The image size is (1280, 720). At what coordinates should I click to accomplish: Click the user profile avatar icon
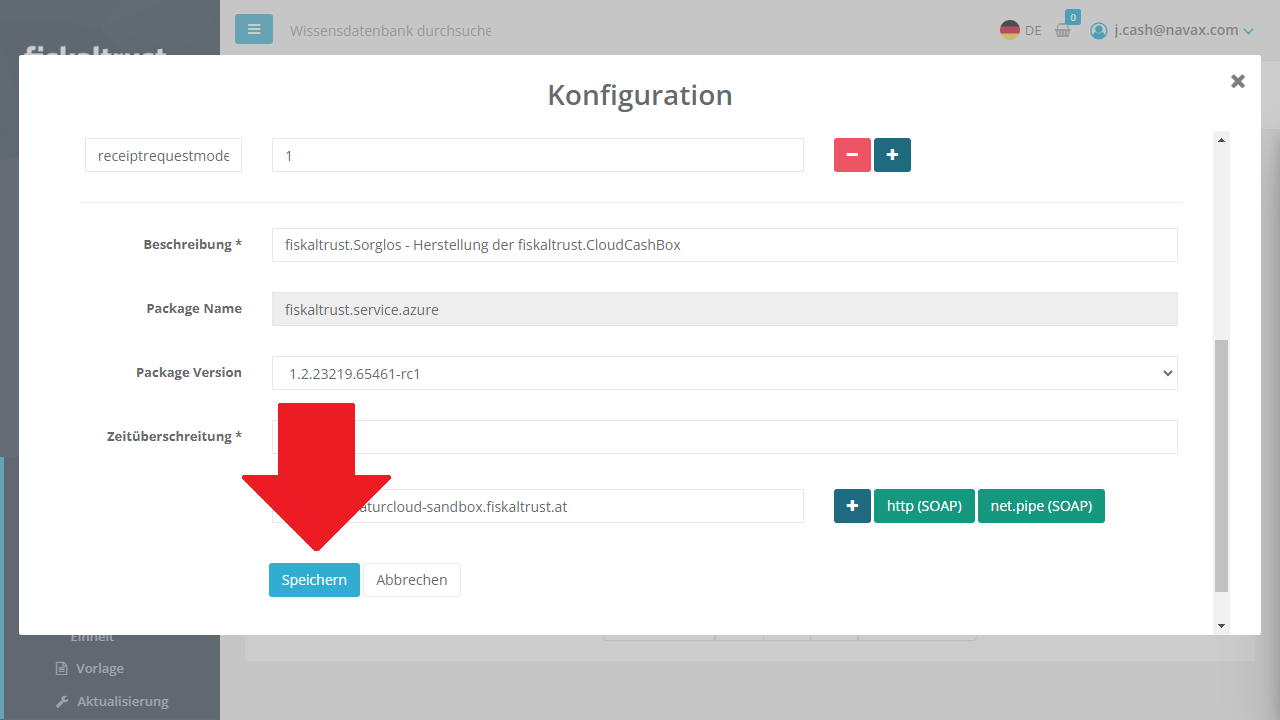click(x=1099, y=30)
